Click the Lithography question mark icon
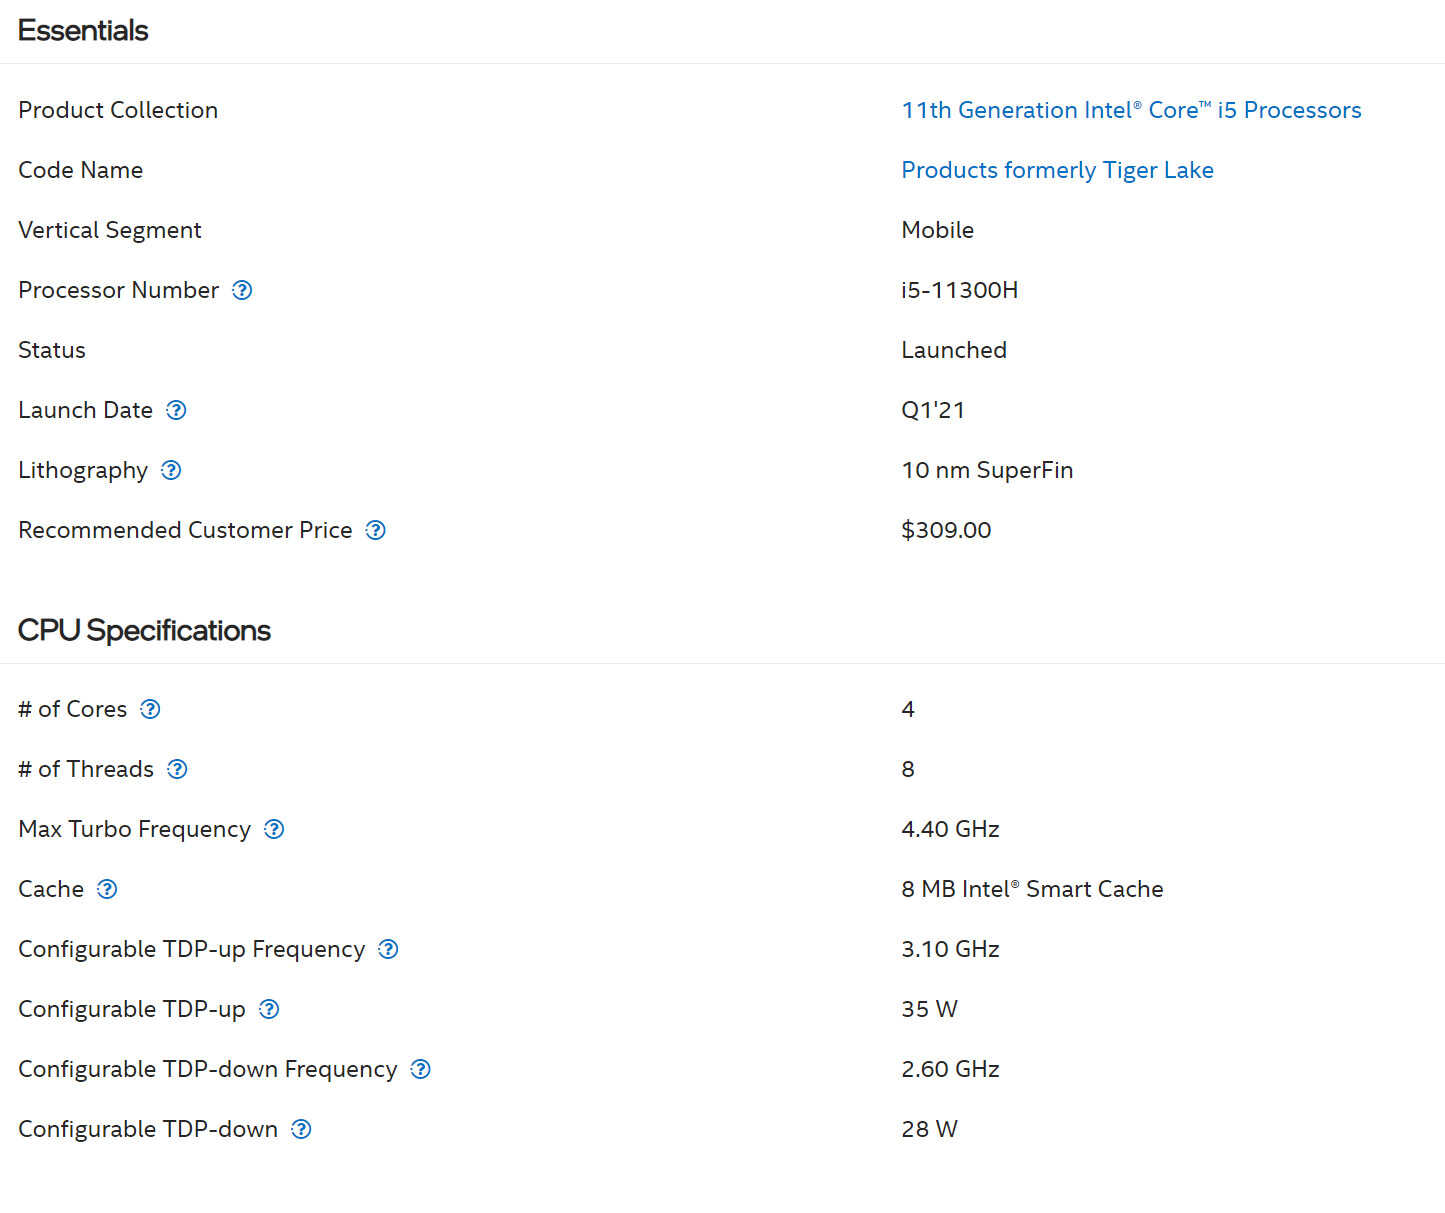 (171, 470)
